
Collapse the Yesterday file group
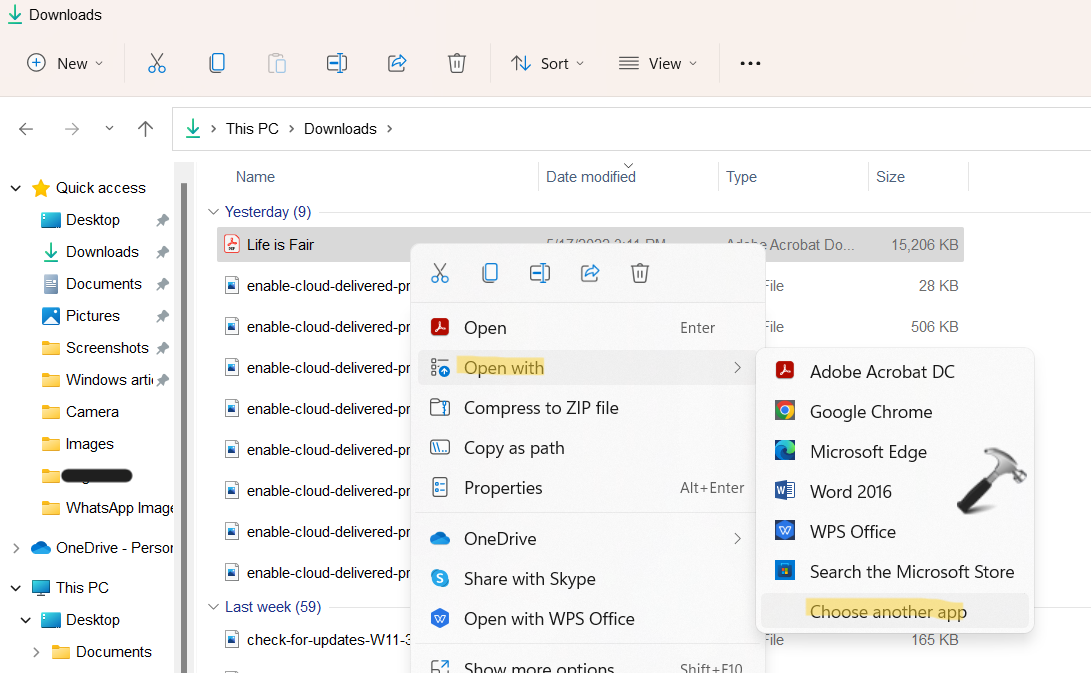click(x=212, y=212)
